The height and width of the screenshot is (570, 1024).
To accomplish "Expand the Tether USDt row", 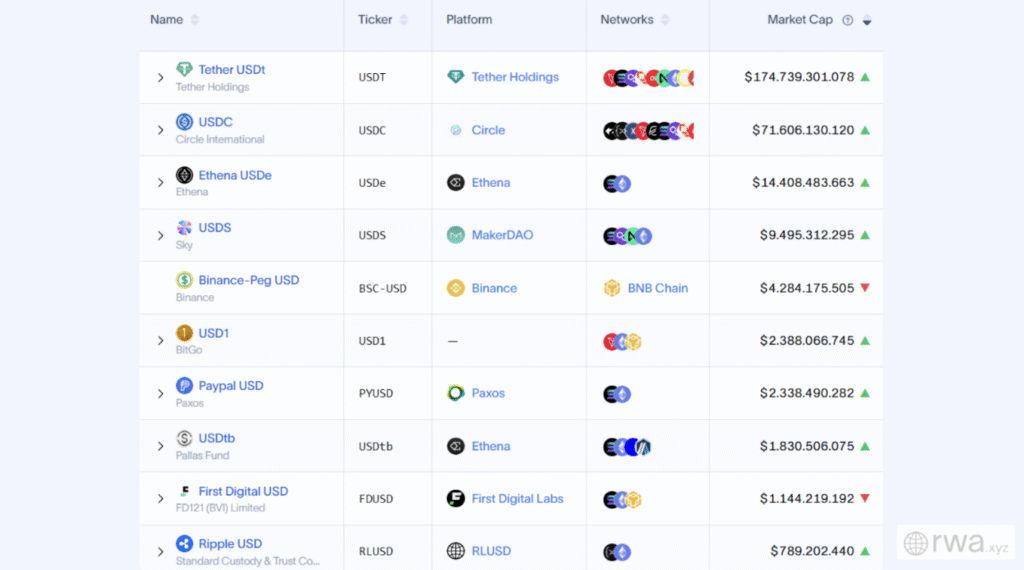I will point(160,77).
